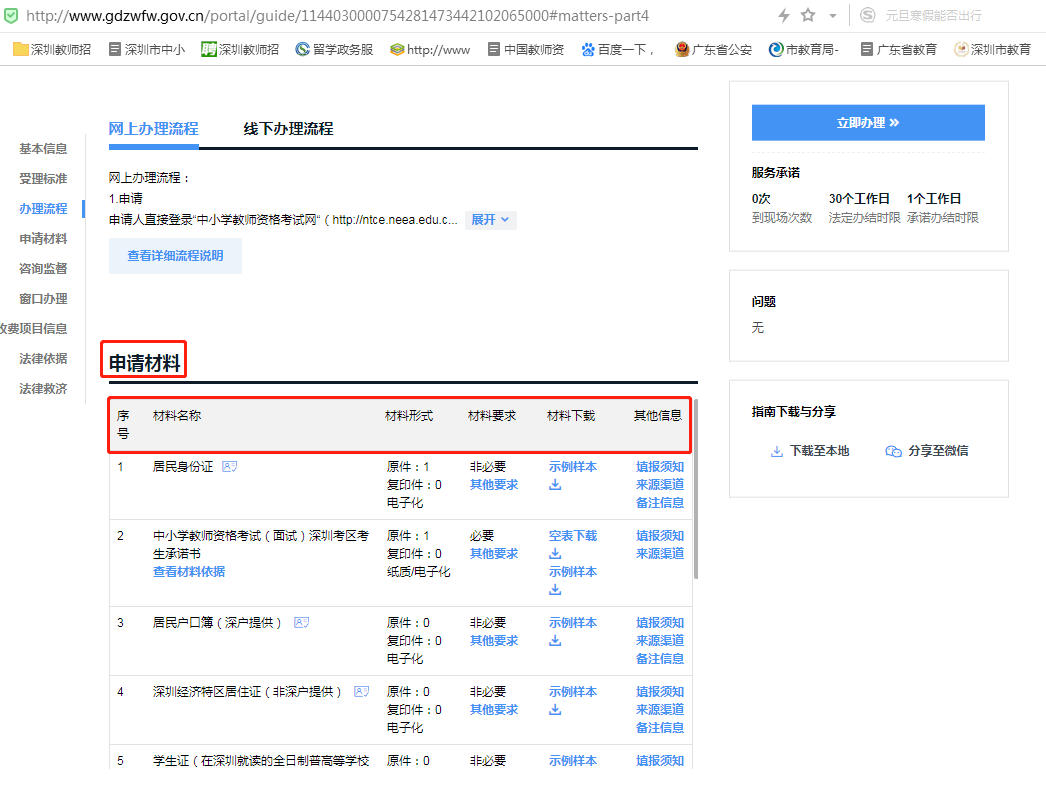Click the materials table vertical scrollbar
This screenshot has width=1046, height=785.
[x=696, y=490]
